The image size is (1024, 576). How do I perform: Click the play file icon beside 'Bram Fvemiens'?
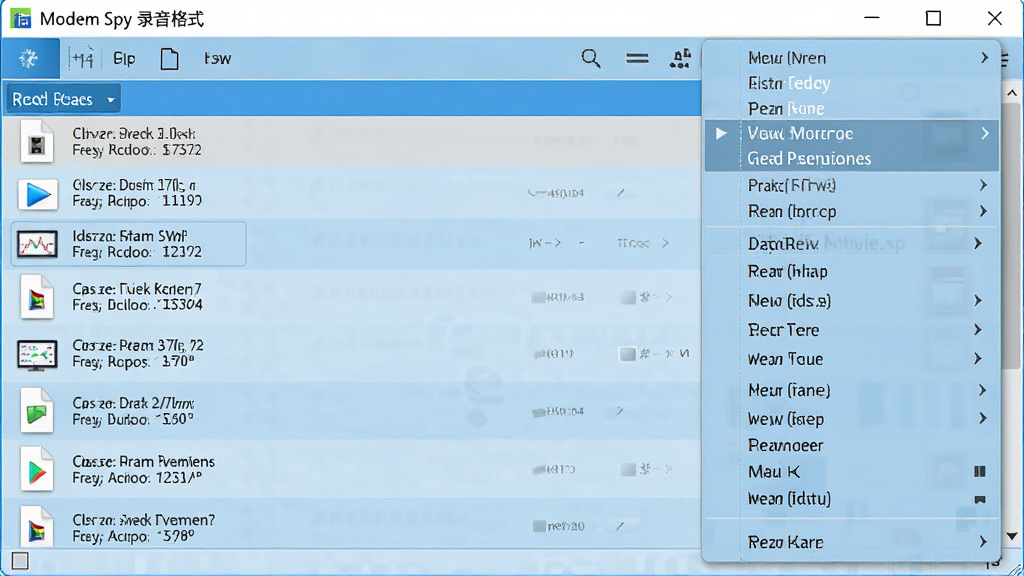click(x=37, y=469)
